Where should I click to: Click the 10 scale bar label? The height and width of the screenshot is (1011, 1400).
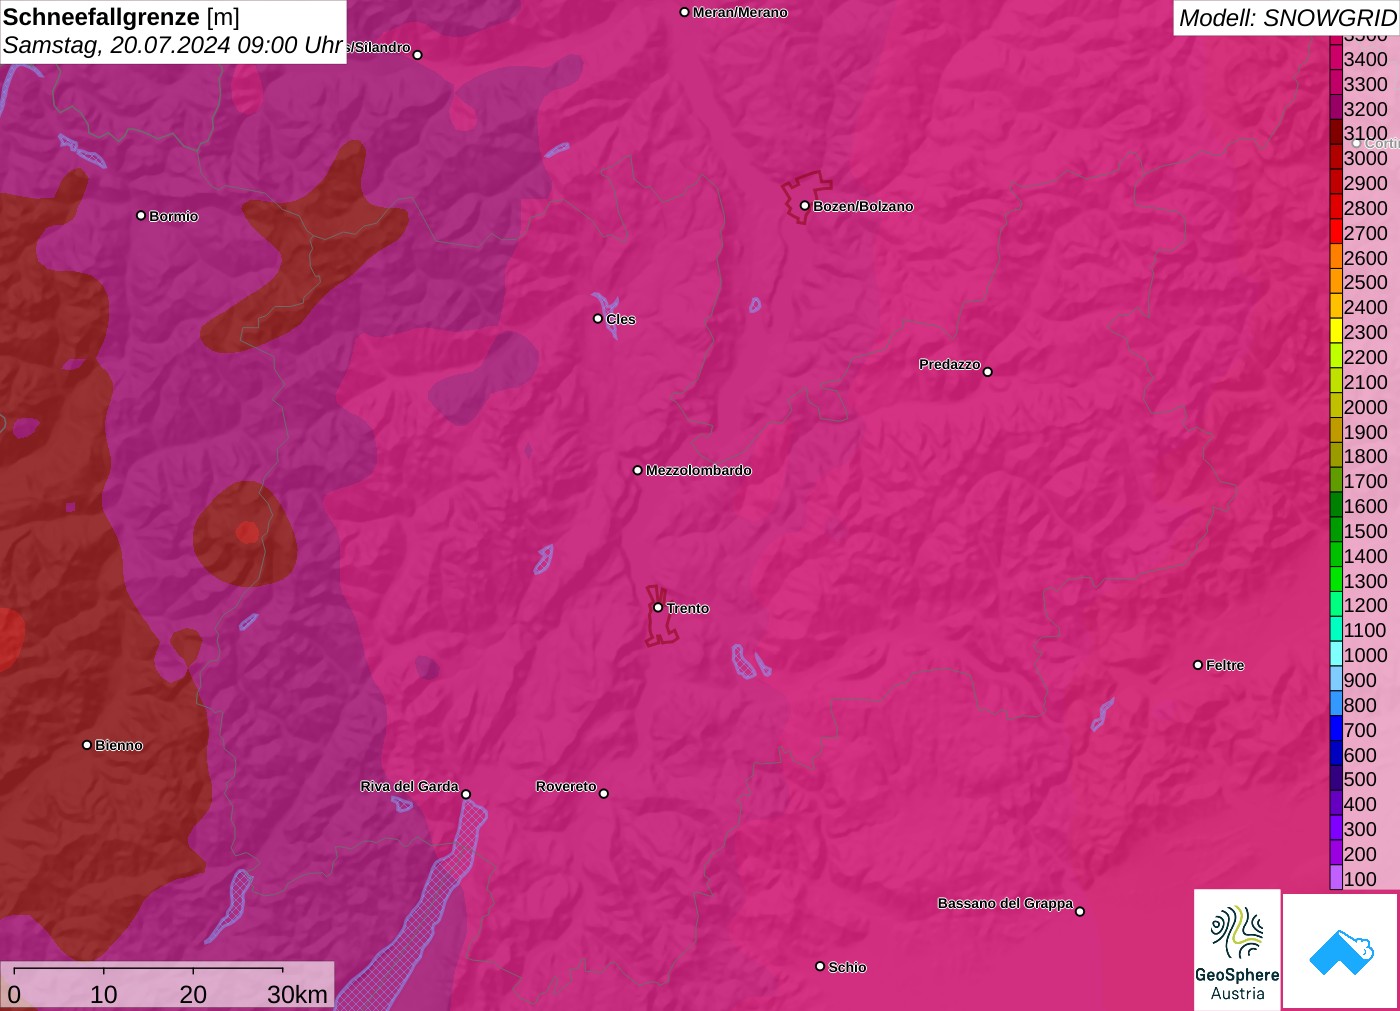coord(104,994)
